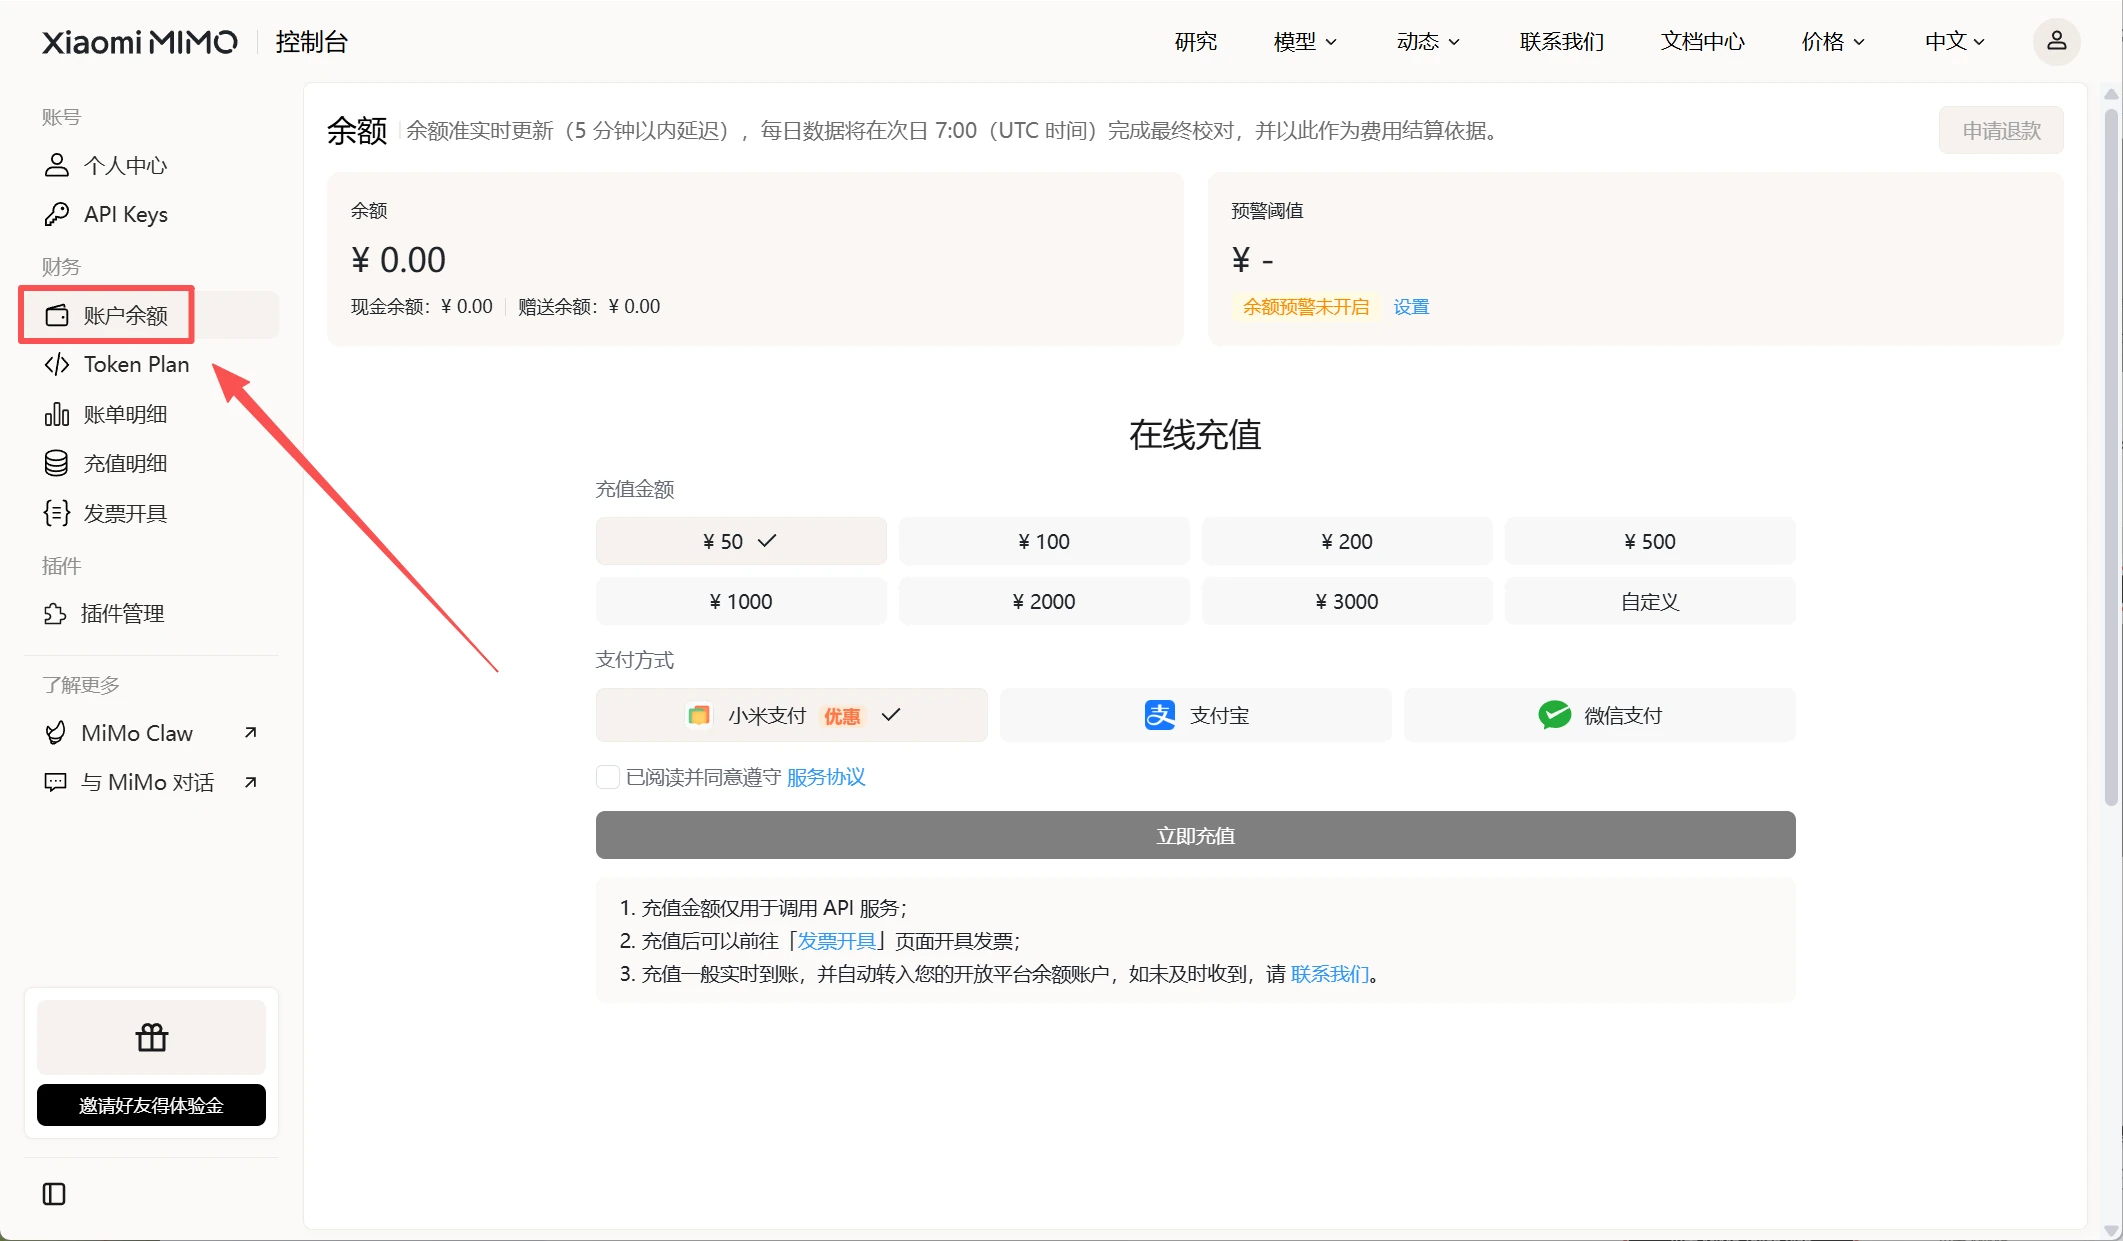Click the claw icon beside MiMo Claw

[x=56, y=733]
